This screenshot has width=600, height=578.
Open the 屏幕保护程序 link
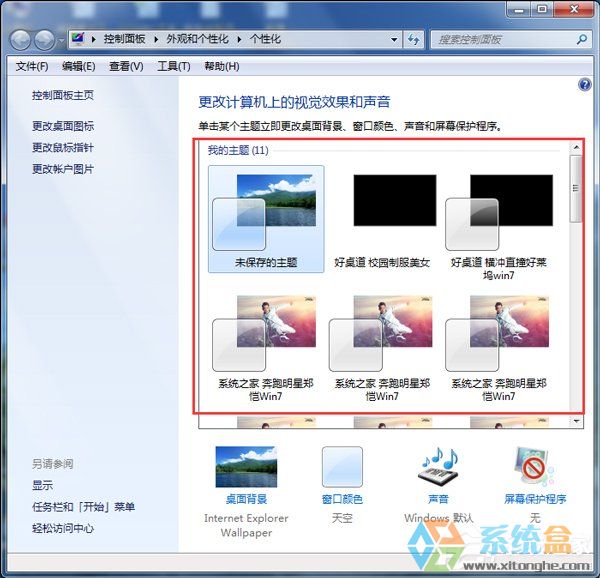pyautogui.click(x=535, y=499)
